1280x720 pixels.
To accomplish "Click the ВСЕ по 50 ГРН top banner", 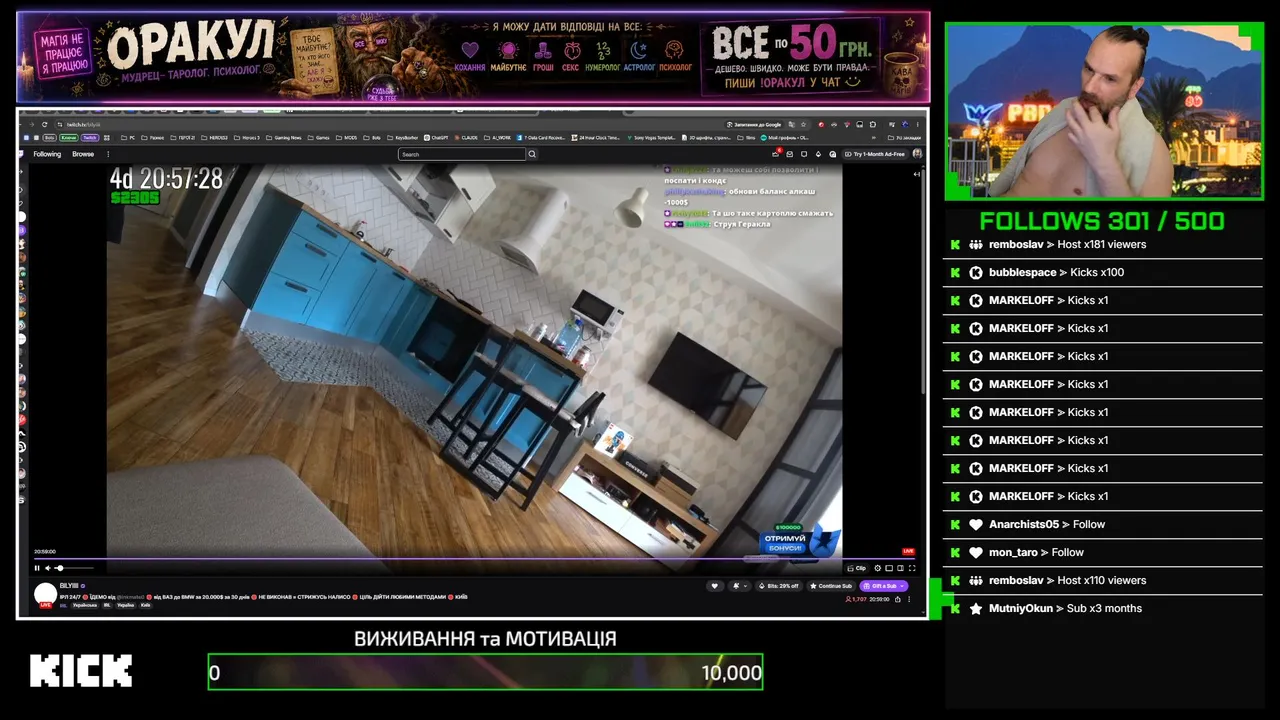I will click(790, 58).
